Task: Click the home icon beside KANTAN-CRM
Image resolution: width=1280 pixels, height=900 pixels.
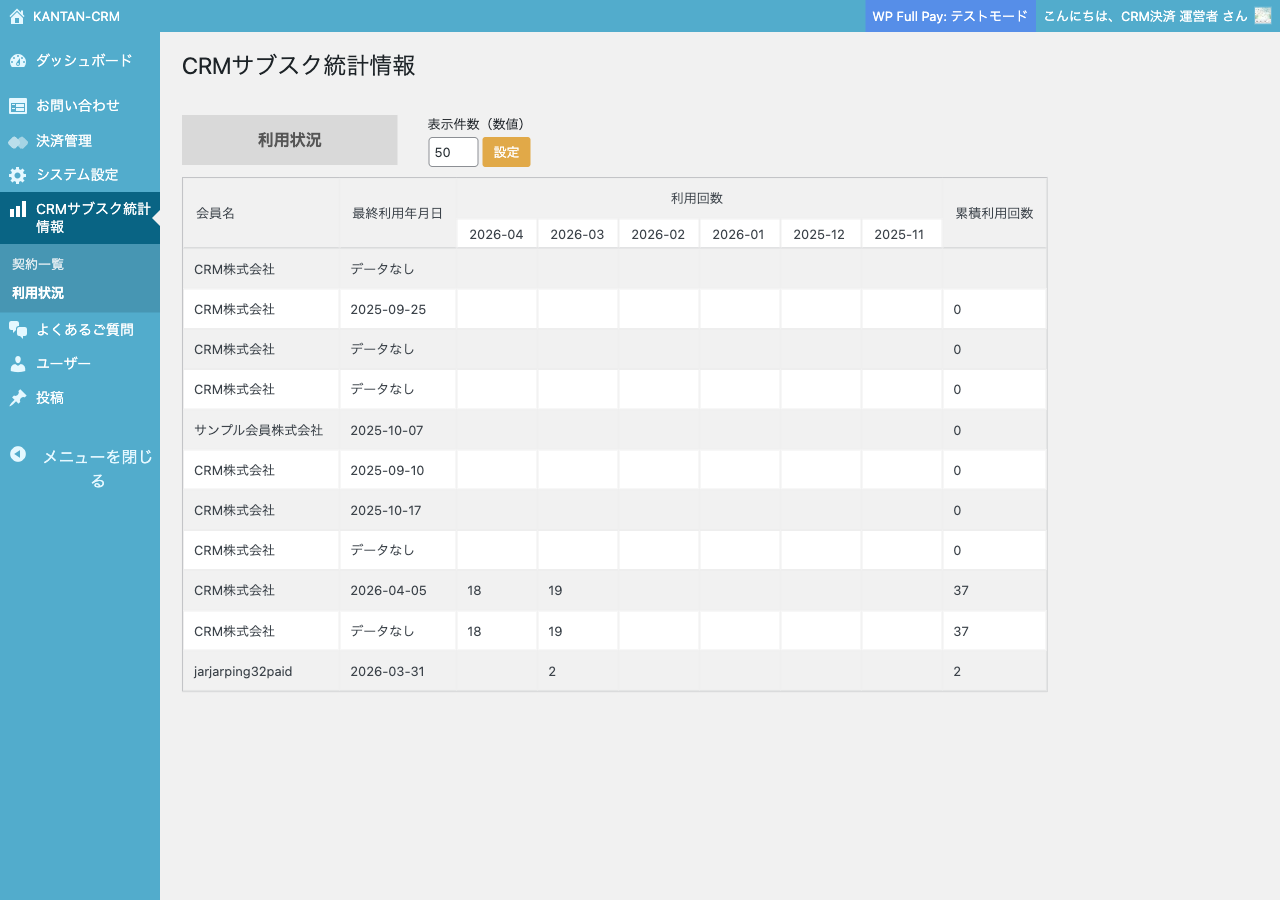Action: point(16,16)
